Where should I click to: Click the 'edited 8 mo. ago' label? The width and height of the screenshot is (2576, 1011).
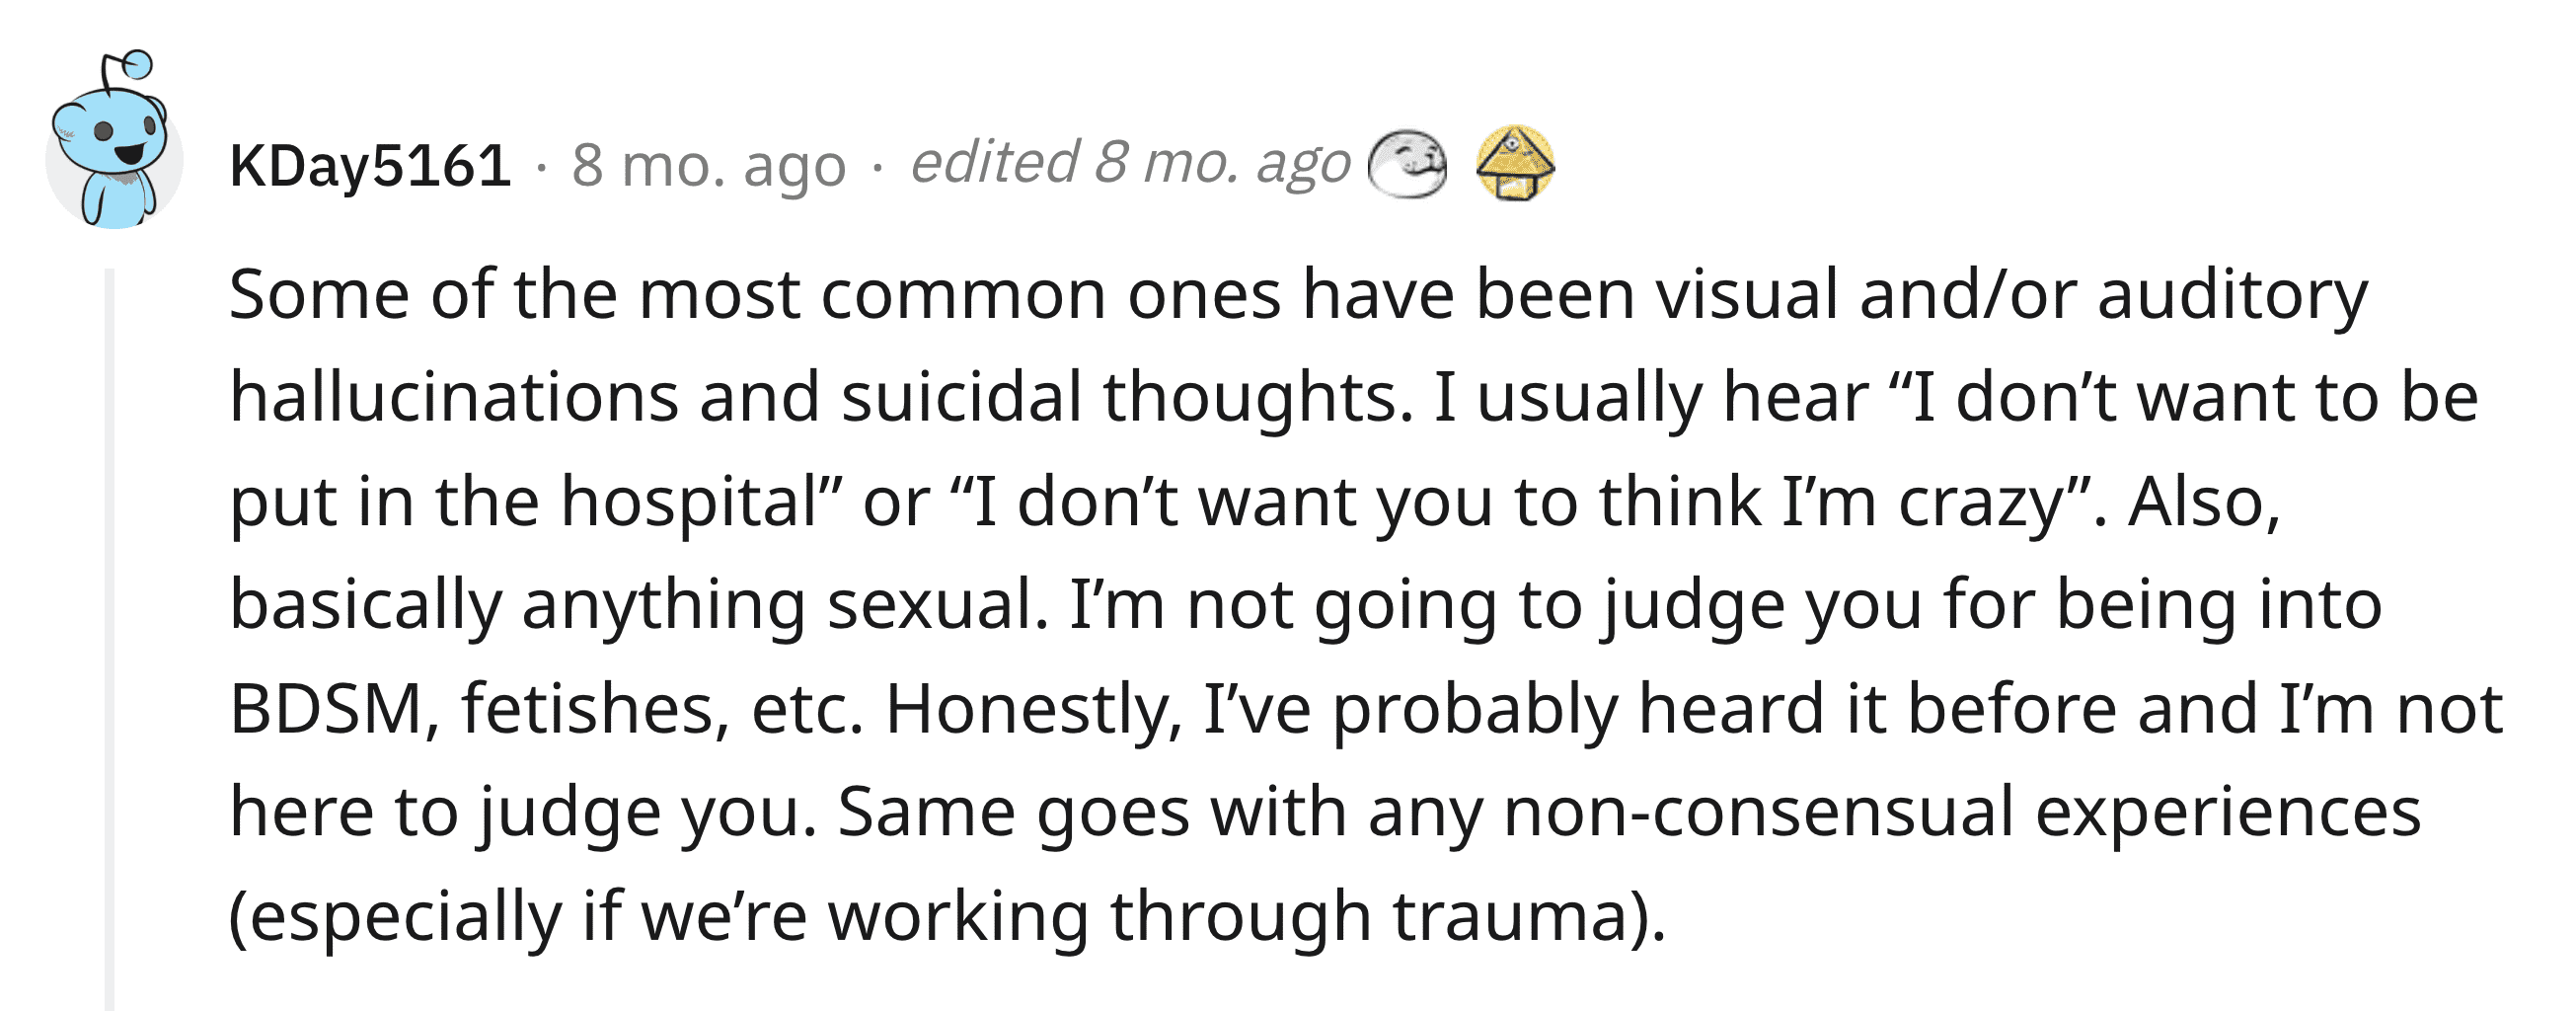pos(1130,163)
